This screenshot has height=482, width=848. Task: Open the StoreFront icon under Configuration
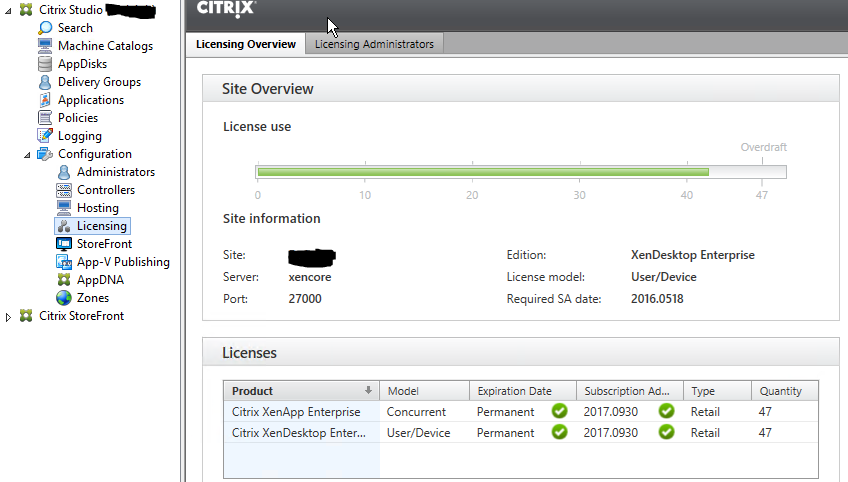coord(64,244)
